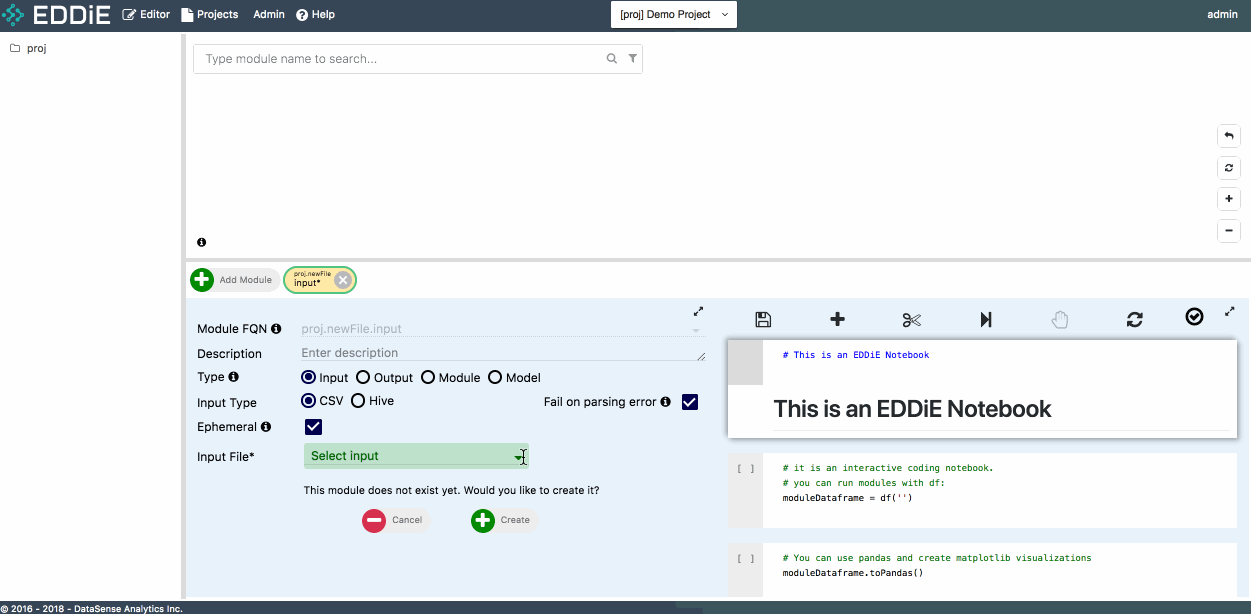Click the green Create button
Screen dimensions: 1251x614
[502, 520]
